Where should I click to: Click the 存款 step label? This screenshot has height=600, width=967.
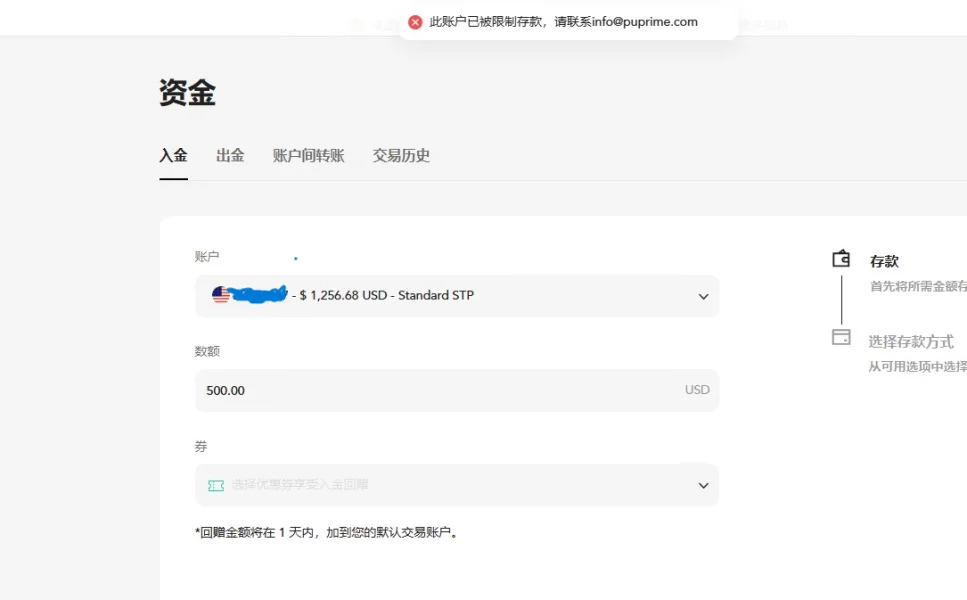884,260
